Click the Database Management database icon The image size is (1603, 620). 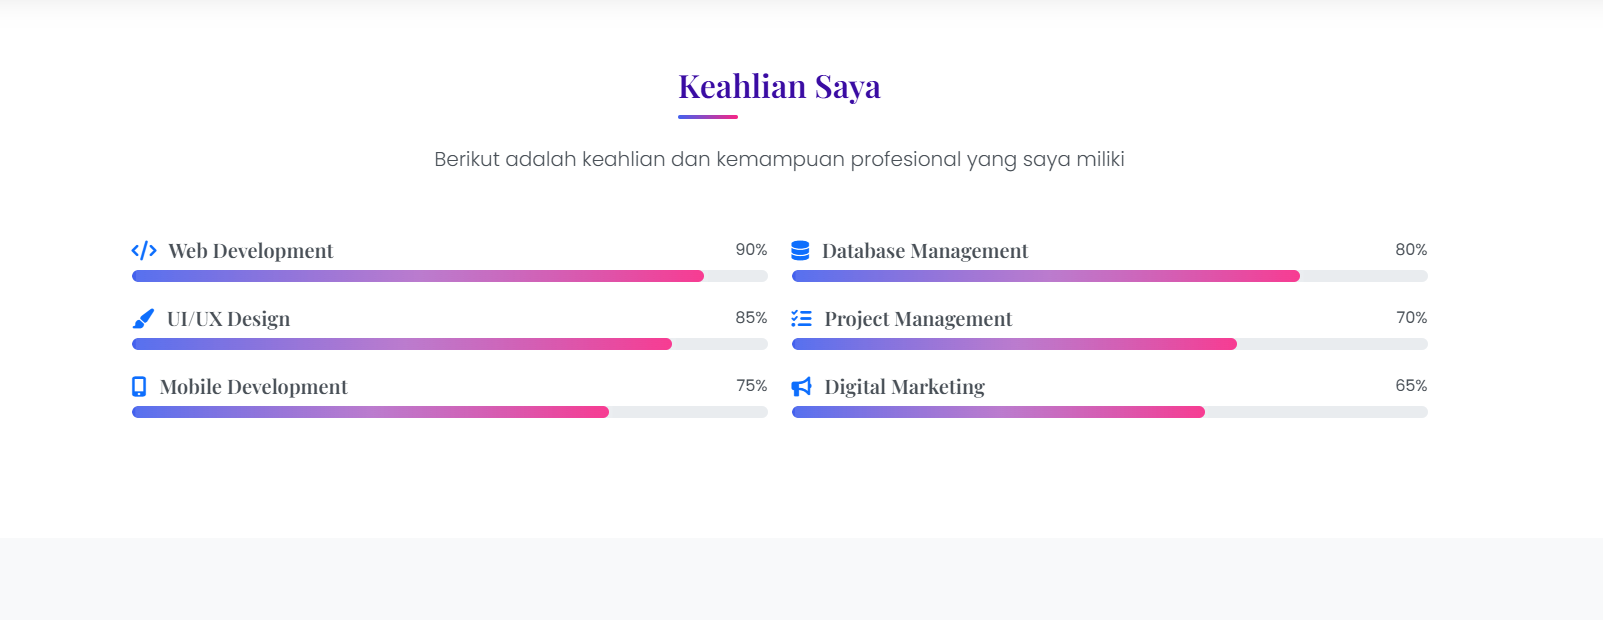pos(800,250)
